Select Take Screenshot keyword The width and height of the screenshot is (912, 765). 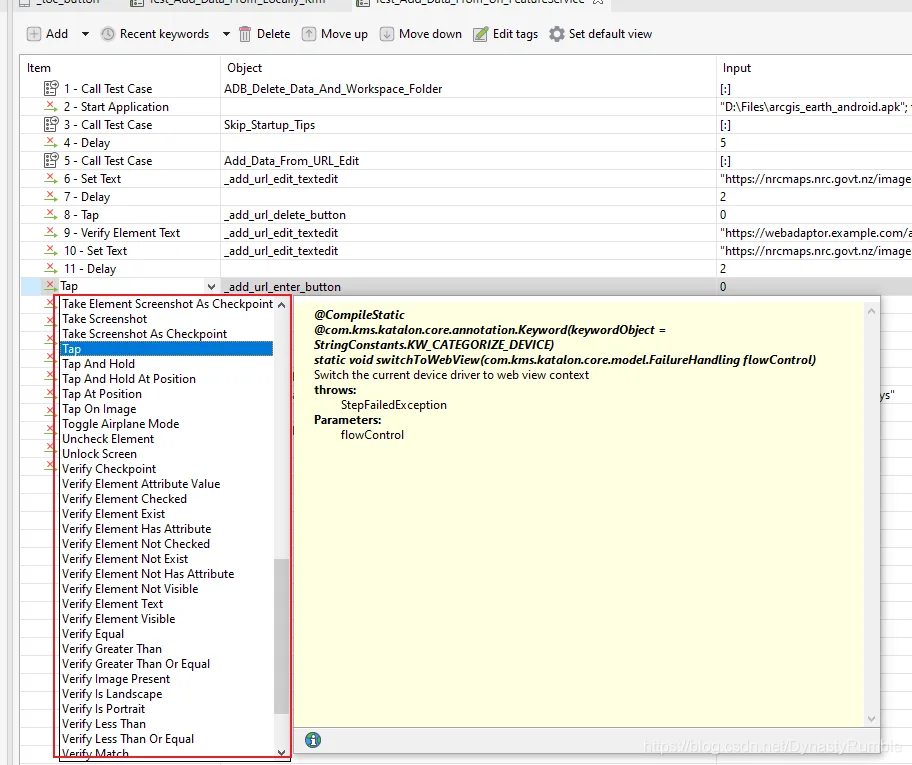[167, 319]
